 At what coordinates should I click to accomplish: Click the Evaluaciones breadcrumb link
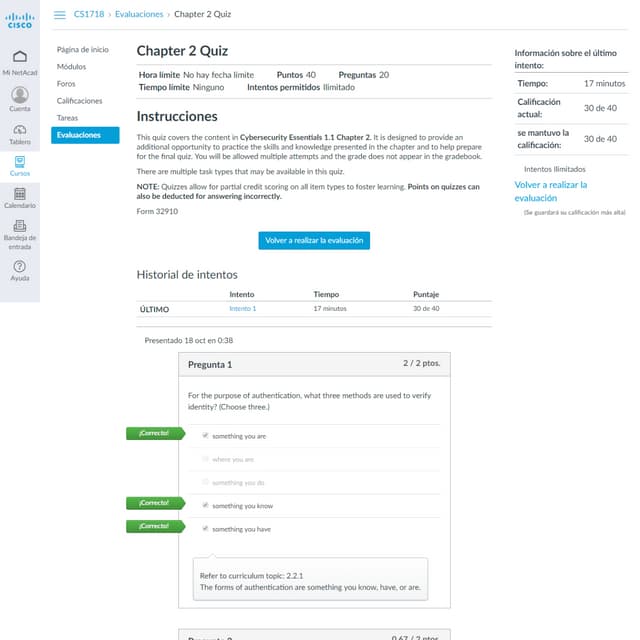[140, 15]
